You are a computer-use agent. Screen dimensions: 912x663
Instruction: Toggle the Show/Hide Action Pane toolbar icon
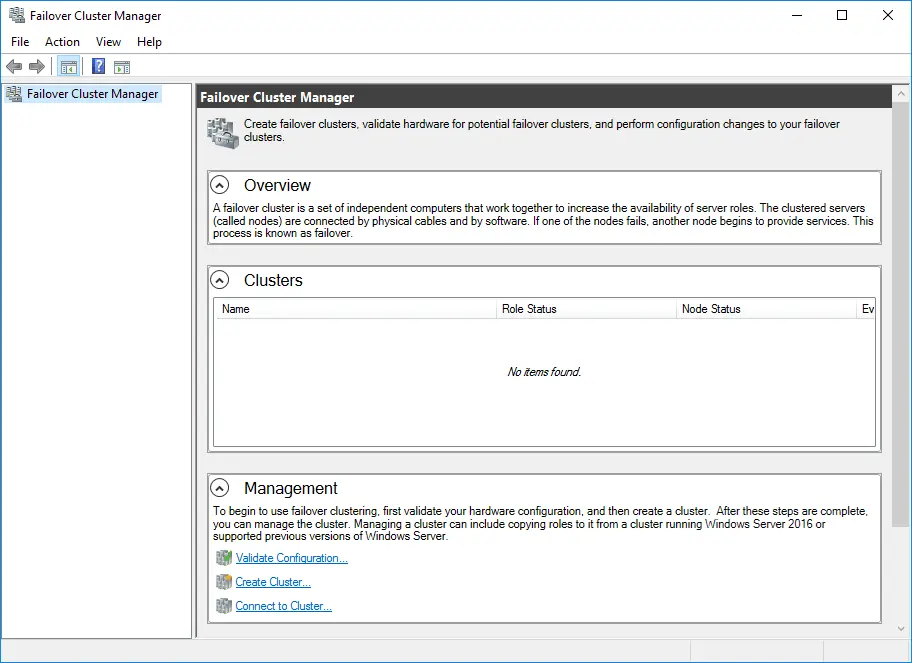tap(122, 66)
